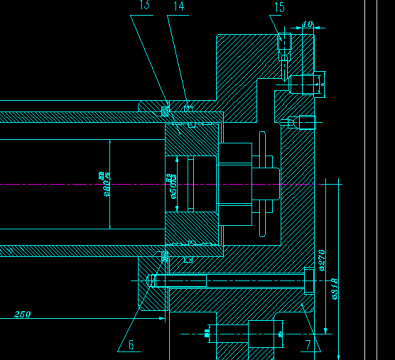395x360 pixels.
Task: Pick the vertical handwheel disc at center right
Action: (263, 184)
